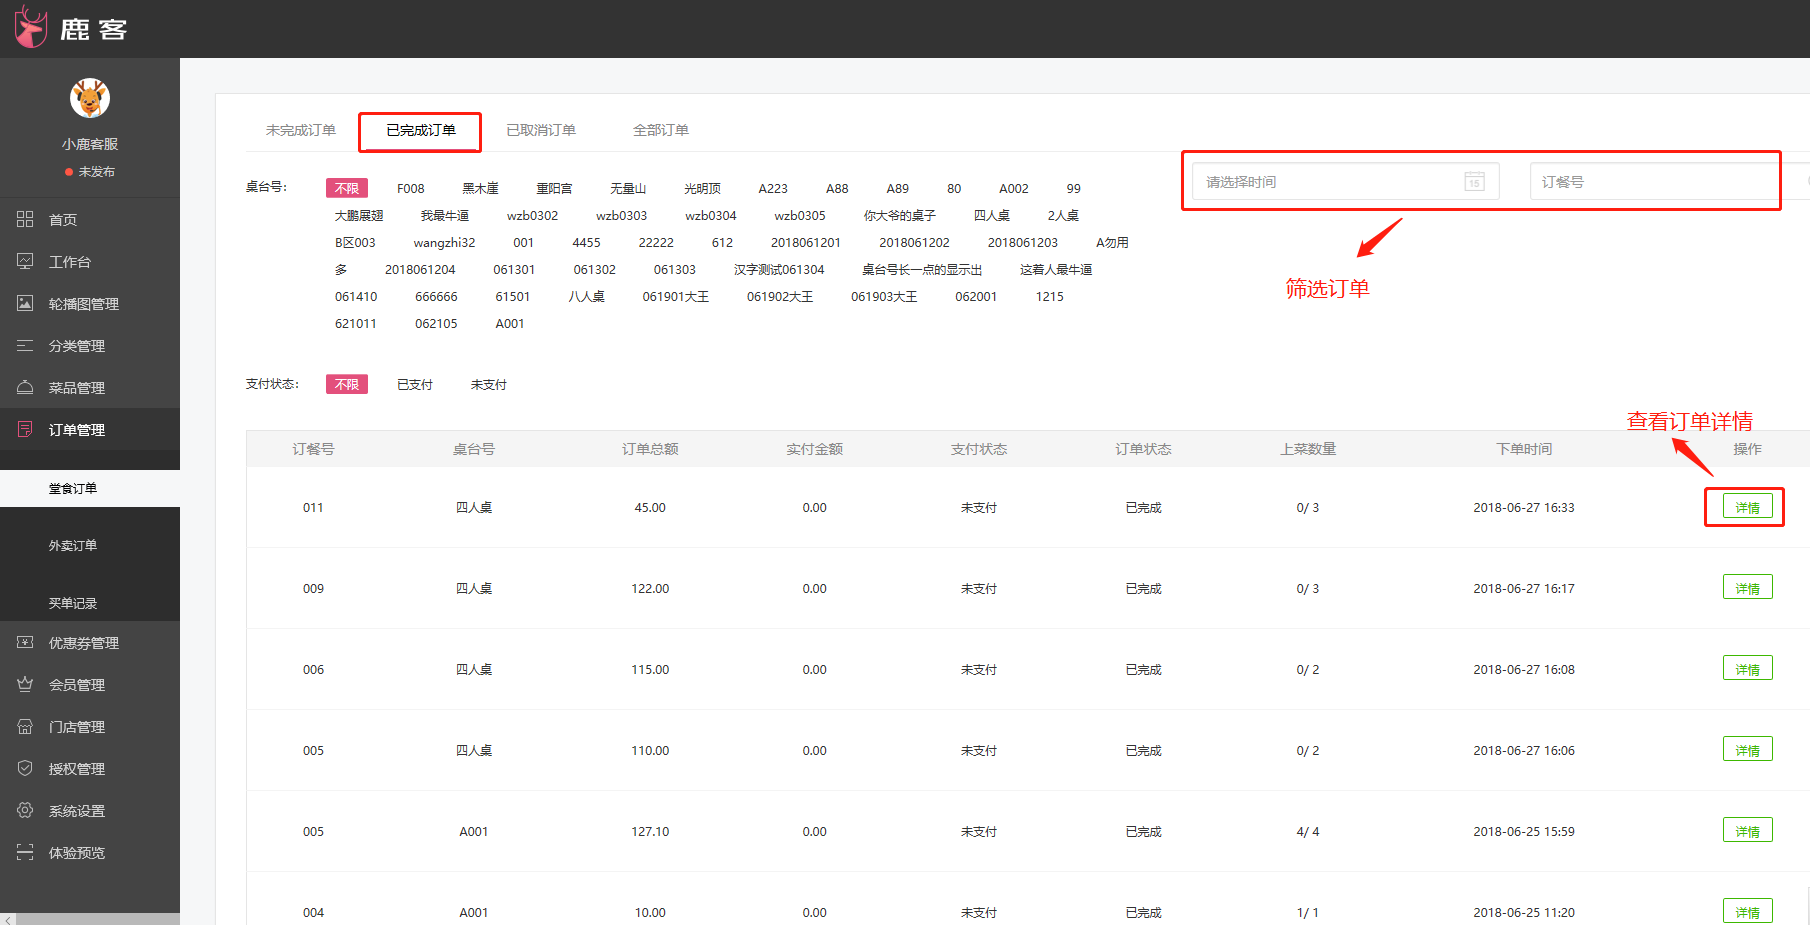
Task: Filter by table 八人桌
Action: pyautogui.click(x=586, y=296)
